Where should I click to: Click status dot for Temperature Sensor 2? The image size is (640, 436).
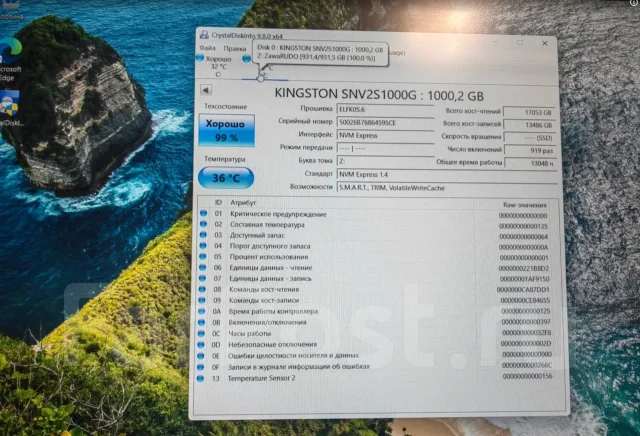tap(200, 378)
